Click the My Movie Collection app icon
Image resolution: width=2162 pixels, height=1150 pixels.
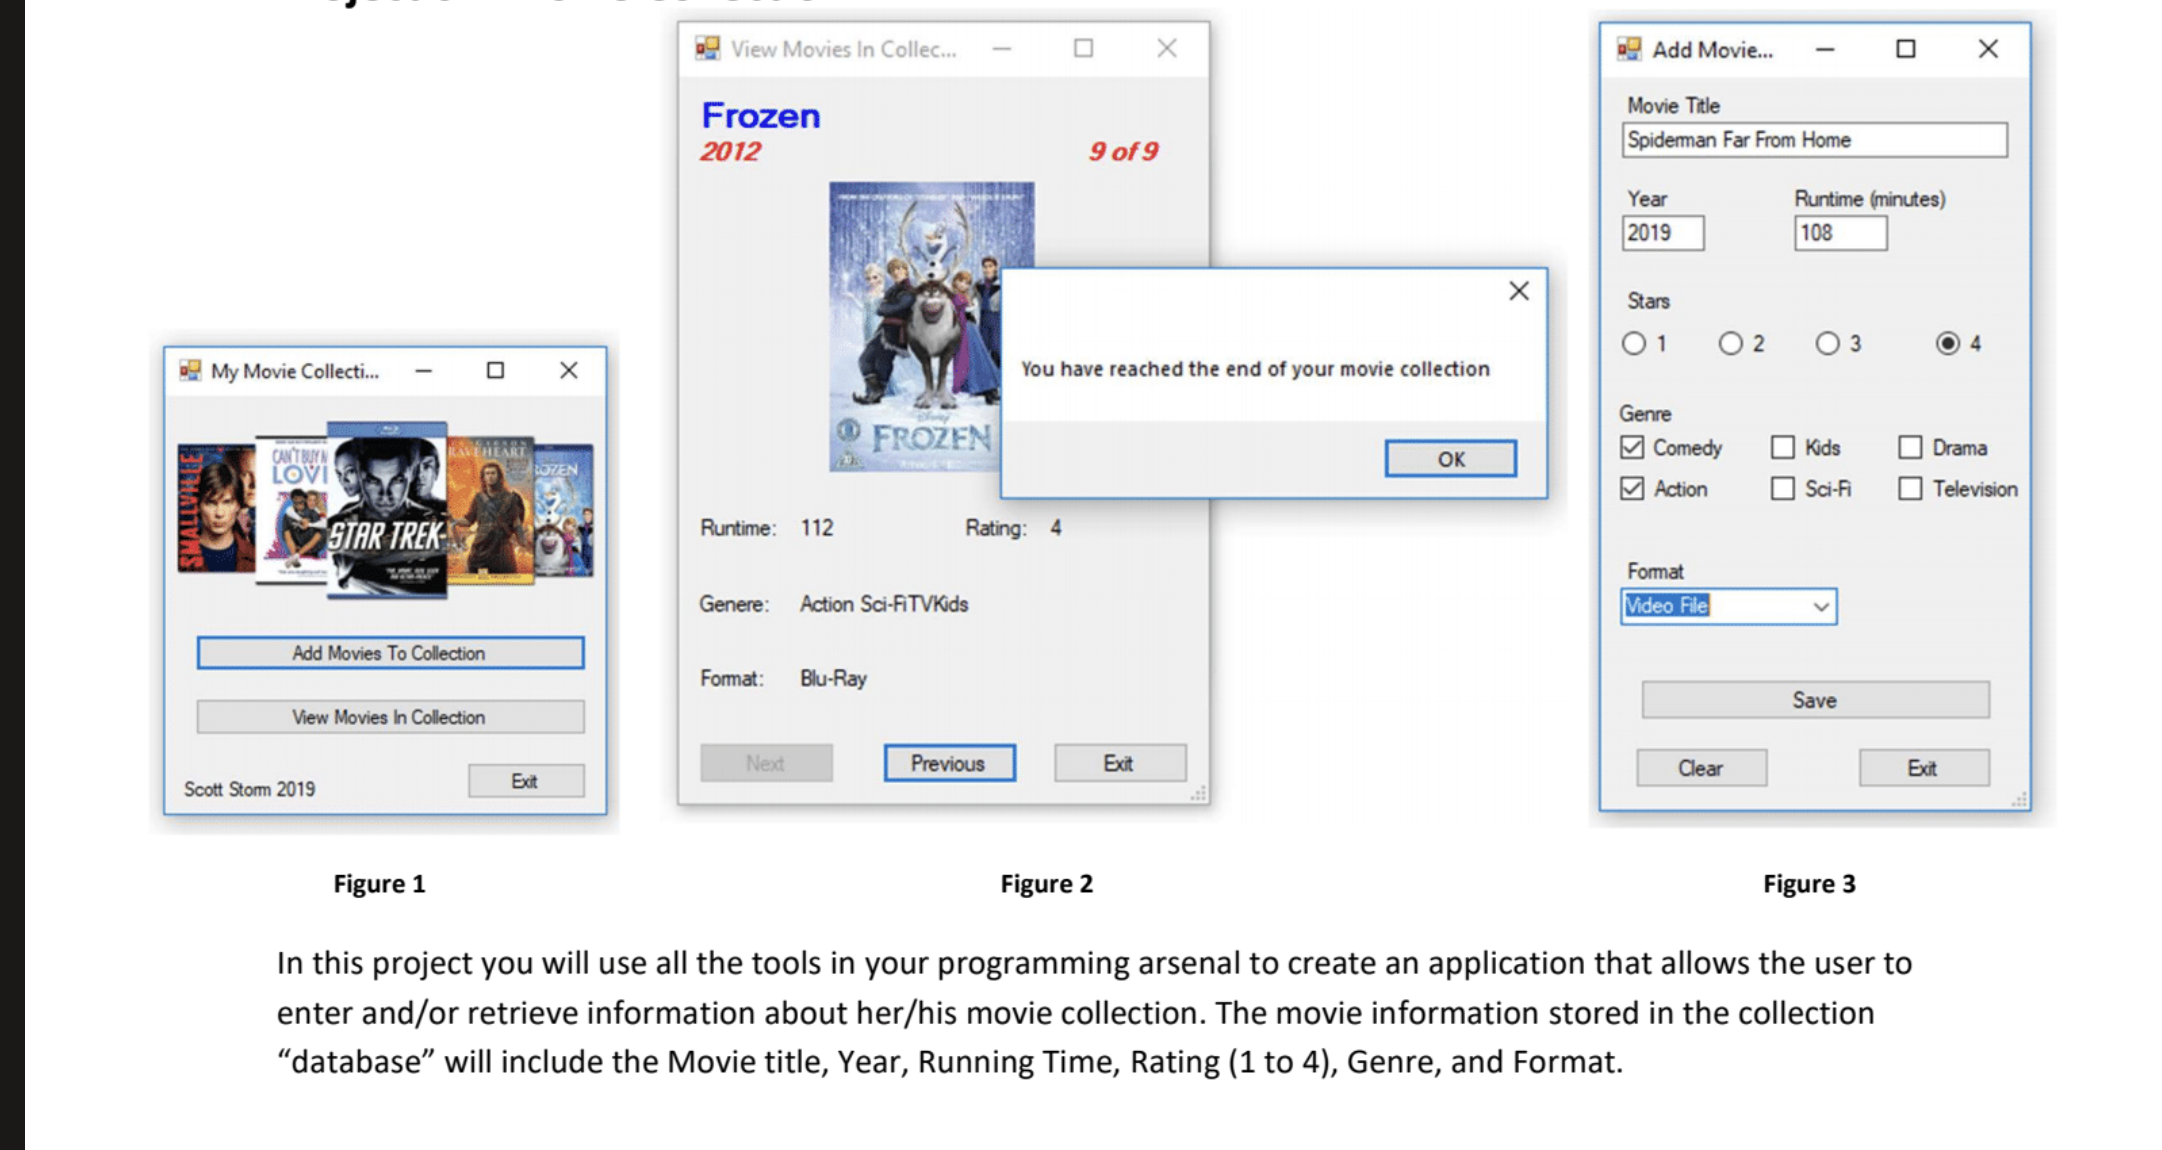point(189,371)
